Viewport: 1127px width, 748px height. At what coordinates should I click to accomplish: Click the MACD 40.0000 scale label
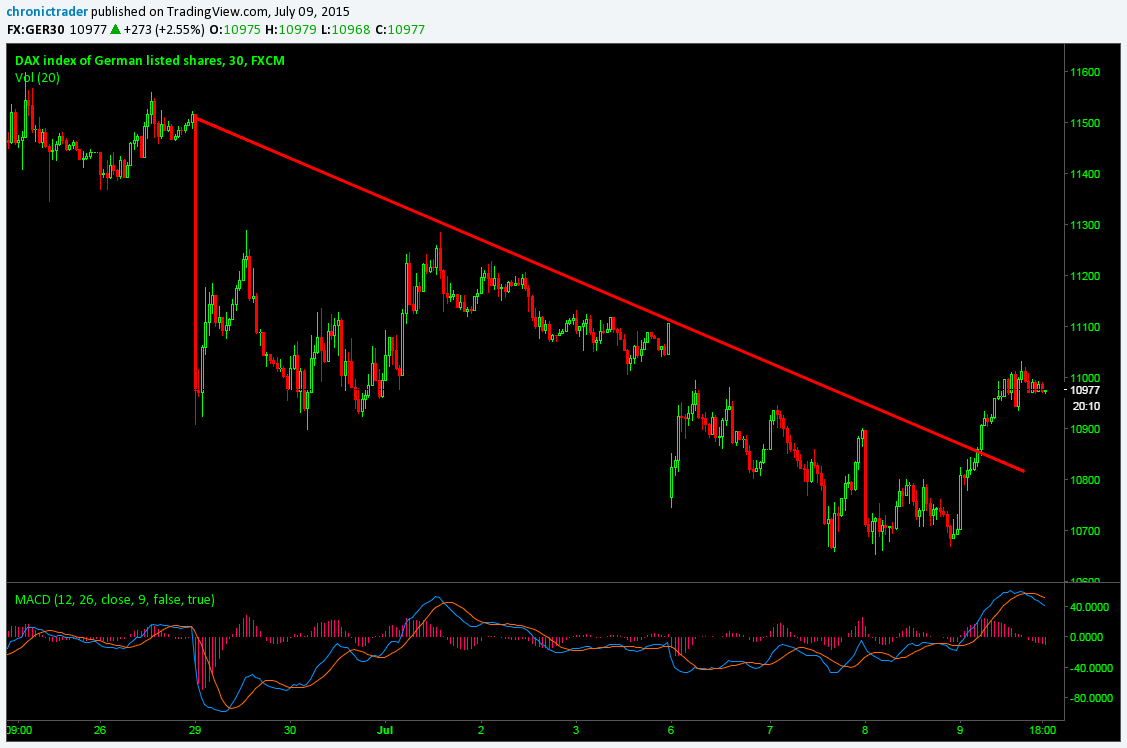(x=1092, y=607)
